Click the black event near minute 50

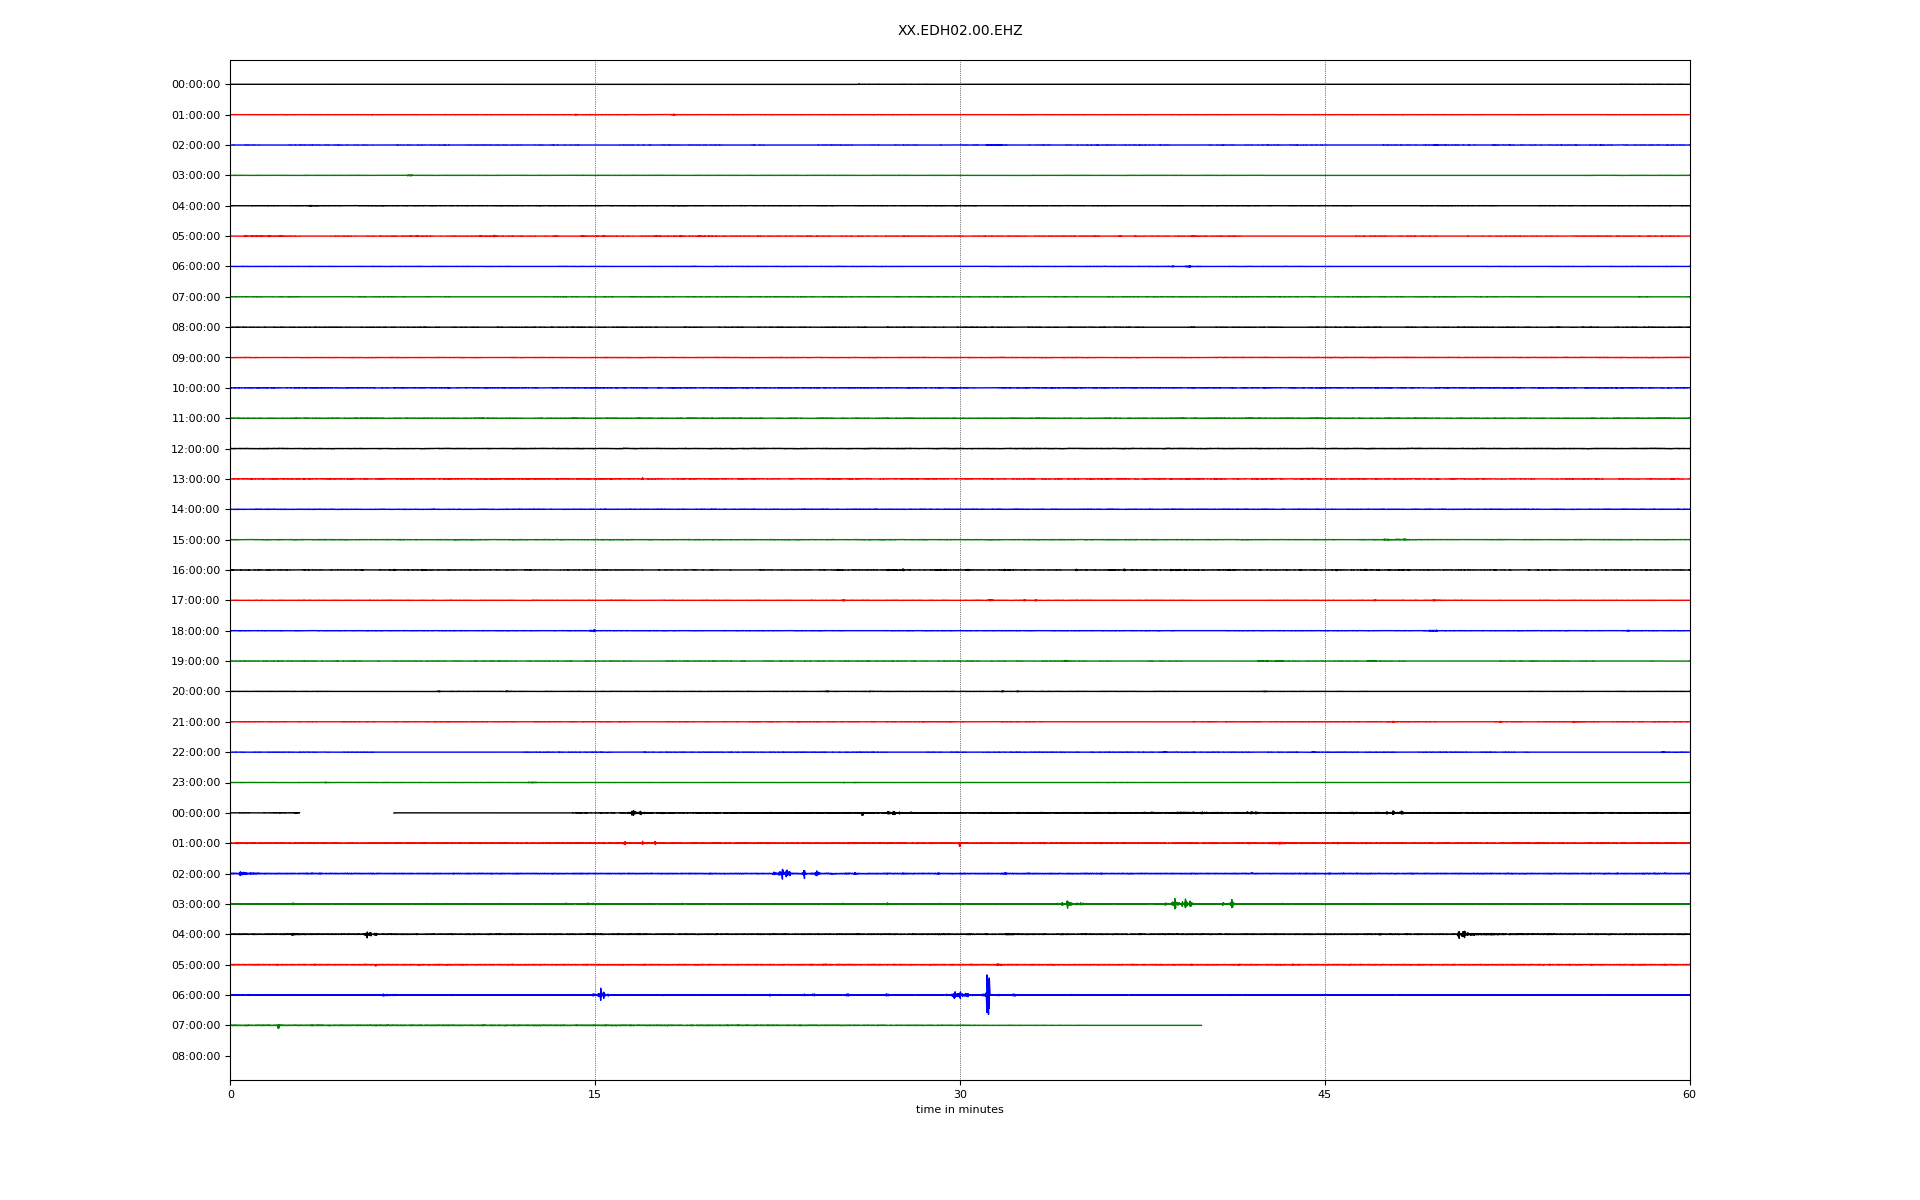pos(1462,934)
